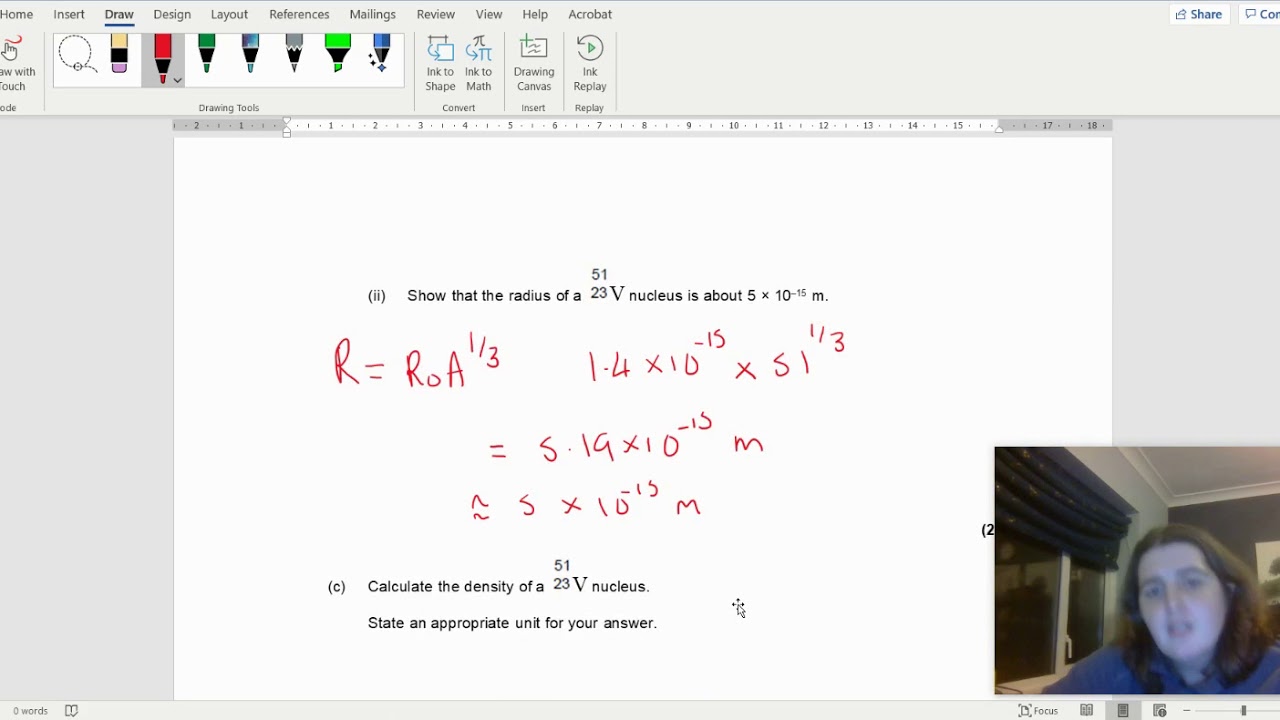The height and width of the screenshot is (720, 1280).
Task: Click the zoom out minus button
Action: pyautogui.click(x=1187, y=711)
